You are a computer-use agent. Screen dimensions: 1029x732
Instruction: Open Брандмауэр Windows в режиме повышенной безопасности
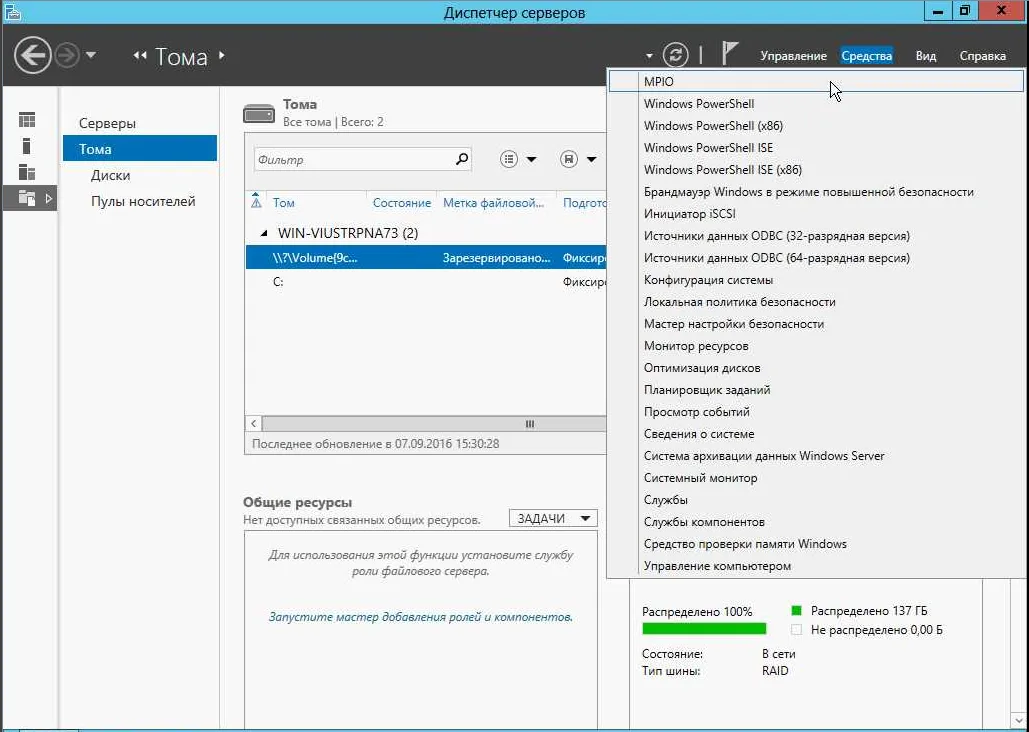(816, 192)
